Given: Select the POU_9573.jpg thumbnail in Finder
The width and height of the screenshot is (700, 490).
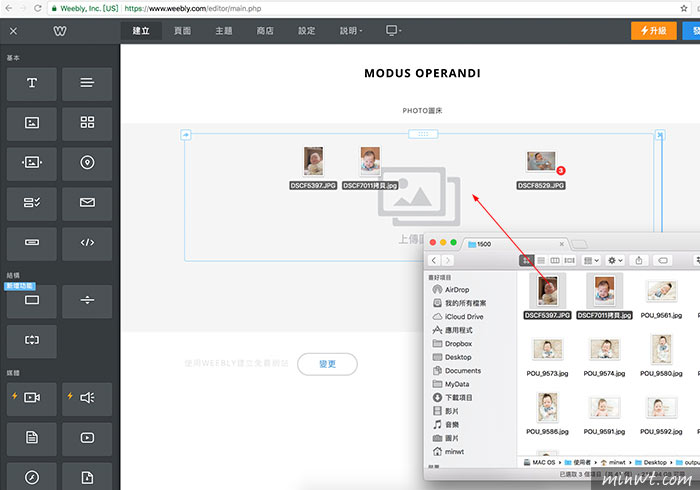Looking at the screenshot, I should tap(547, 349).
